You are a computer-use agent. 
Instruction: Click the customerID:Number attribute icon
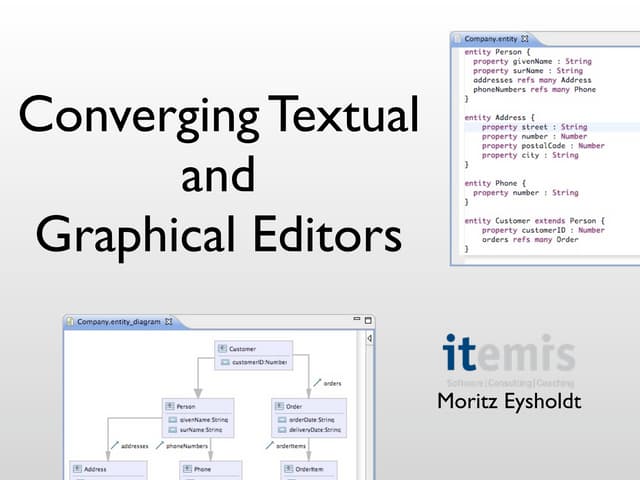[x=224, y=362]
